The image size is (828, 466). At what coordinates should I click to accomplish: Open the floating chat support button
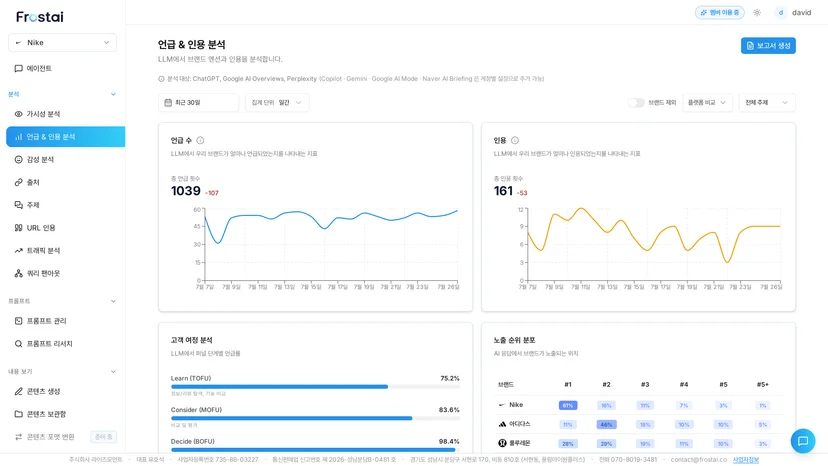(x=803, y=441)
